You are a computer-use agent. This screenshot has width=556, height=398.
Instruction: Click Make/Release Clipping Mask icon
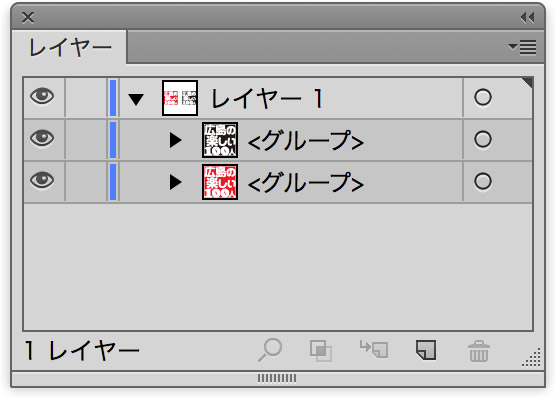pos(321,351)
